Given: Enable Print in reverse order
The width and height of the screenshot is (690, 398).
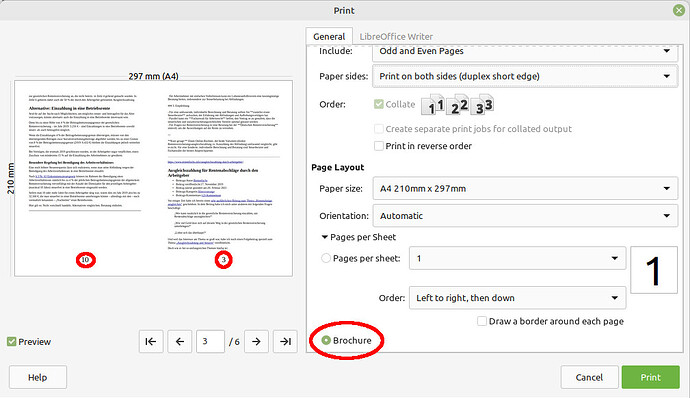Looking at the screenshot, I should 378,146.
